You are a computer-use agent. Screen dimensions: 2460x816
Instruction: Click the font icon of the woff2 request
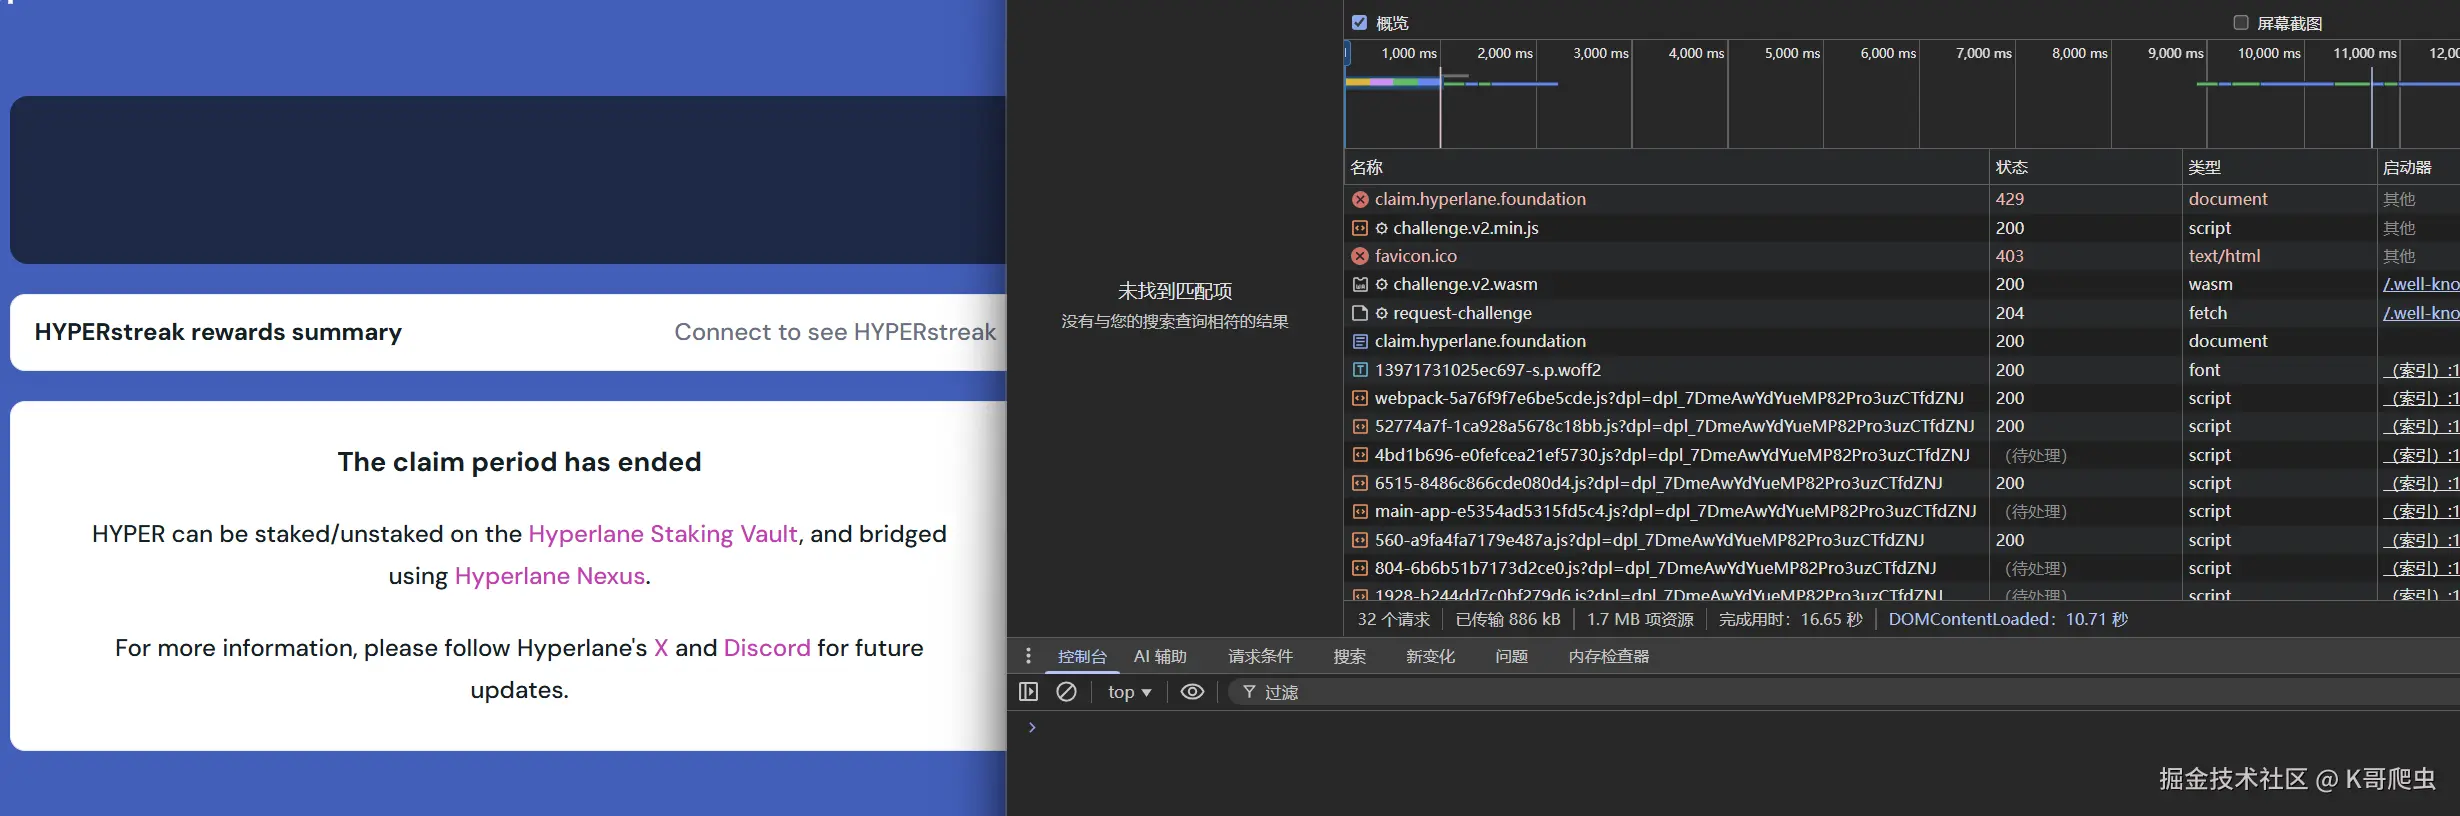click(1360, 370)
